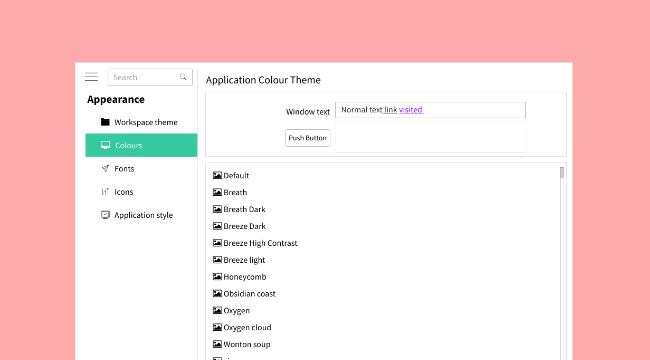This screenshot has width=650, height=360.
Task: Click the 'Application Colour Theme' title
Action: coord(263,80)
